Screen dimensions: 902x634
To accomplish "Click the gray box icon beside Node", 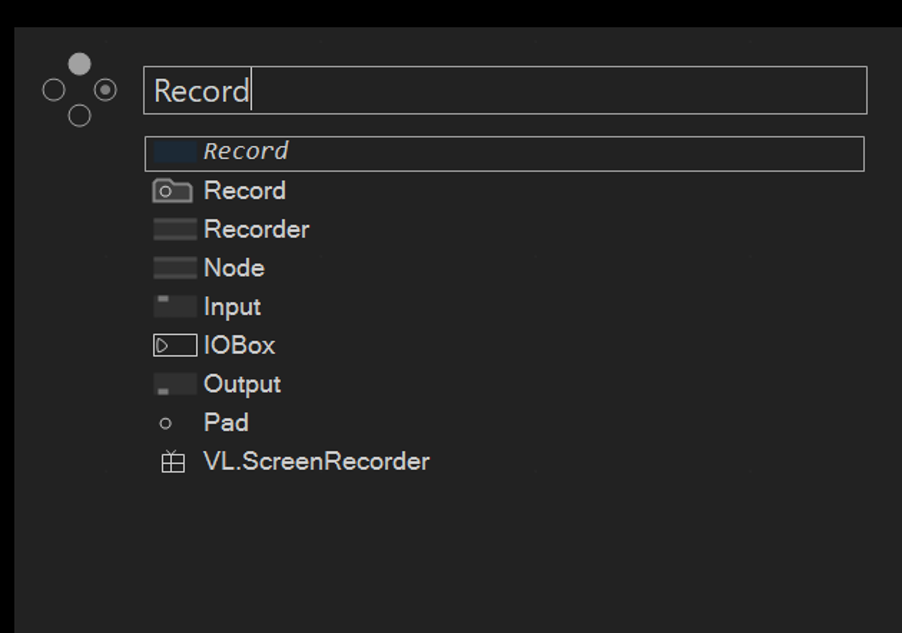I will click(175, 268).
